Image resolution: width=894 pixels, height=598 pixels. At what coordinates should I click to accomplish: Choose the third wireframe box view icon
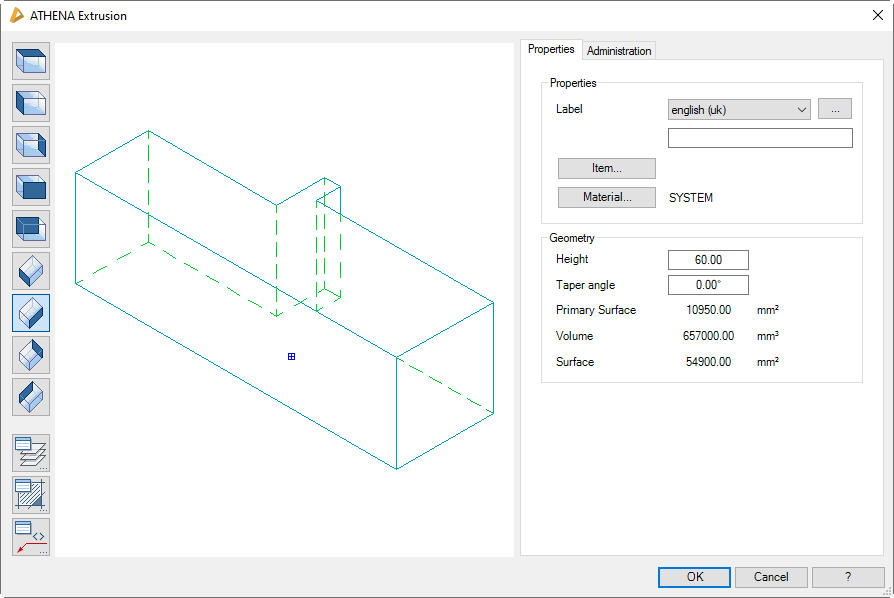click(31, 145)
